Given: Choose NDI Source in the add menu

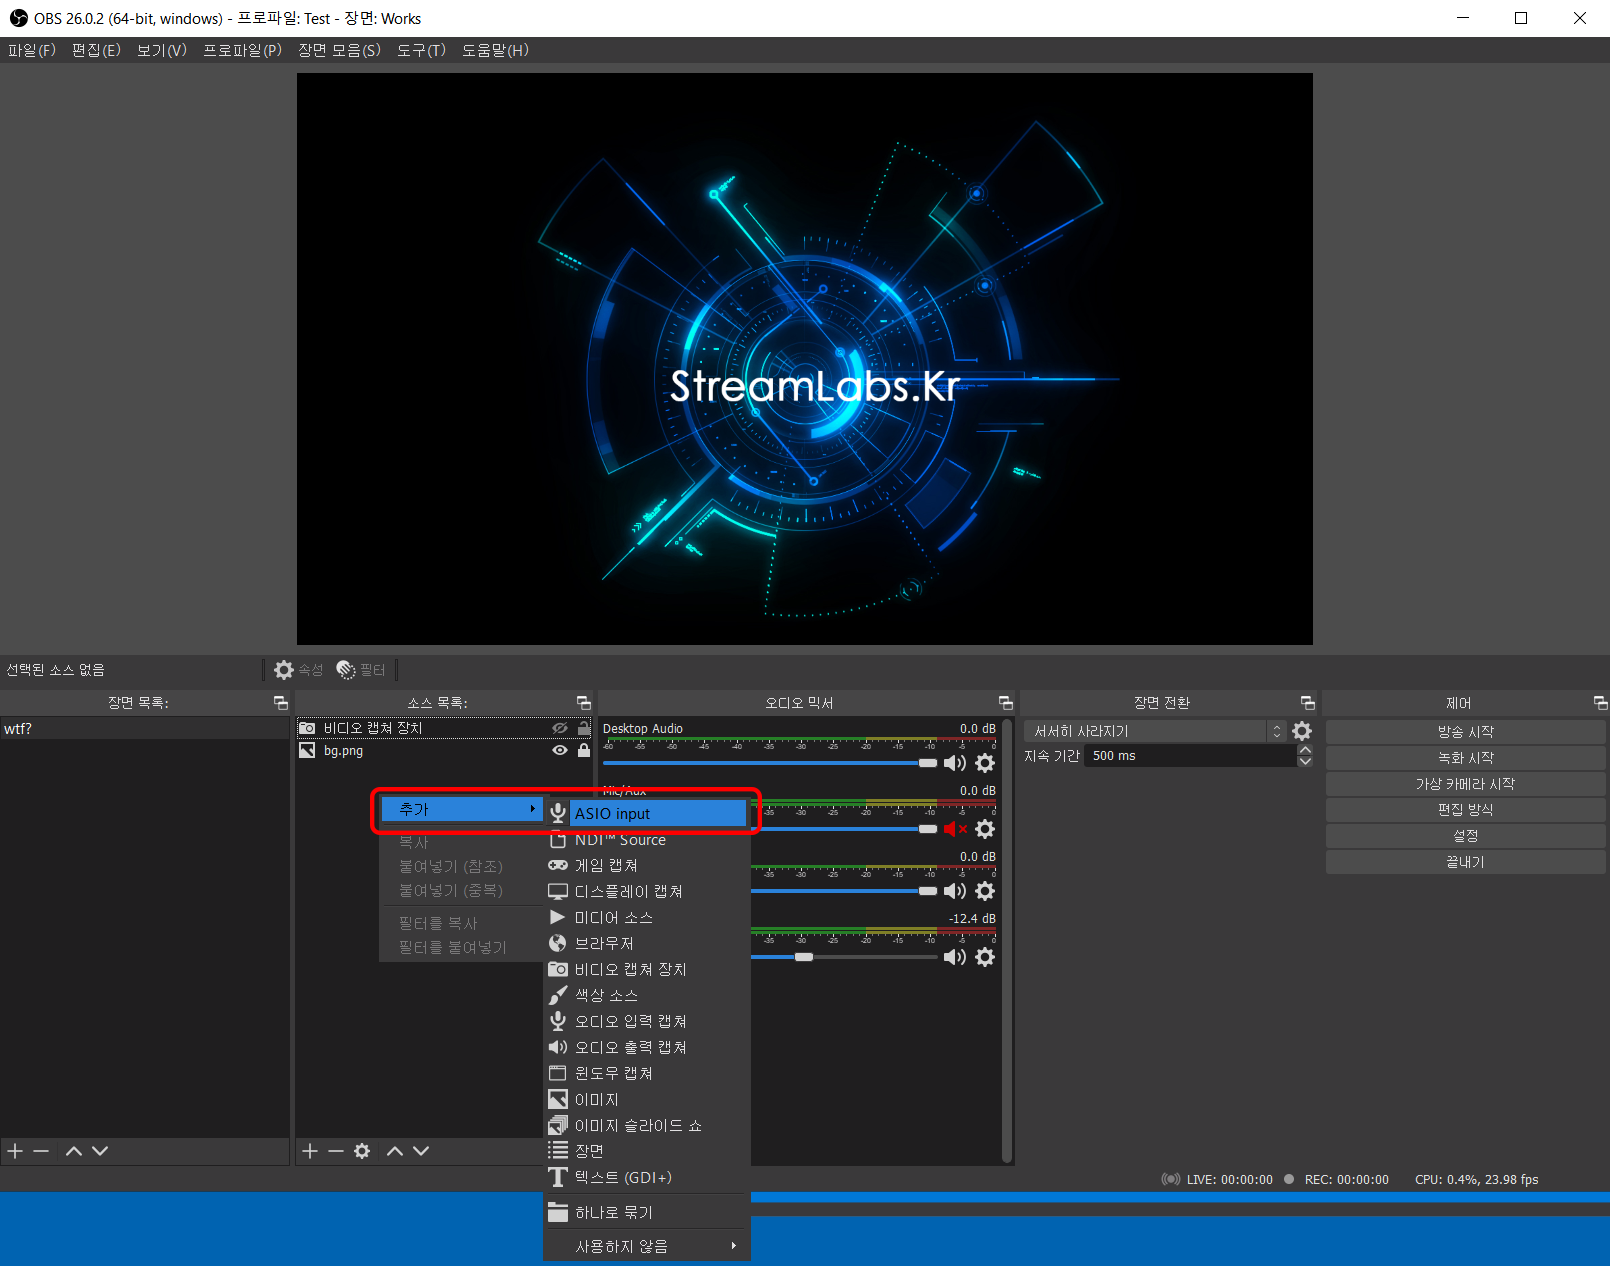Looking at the screenshot, I should (647, 840).
